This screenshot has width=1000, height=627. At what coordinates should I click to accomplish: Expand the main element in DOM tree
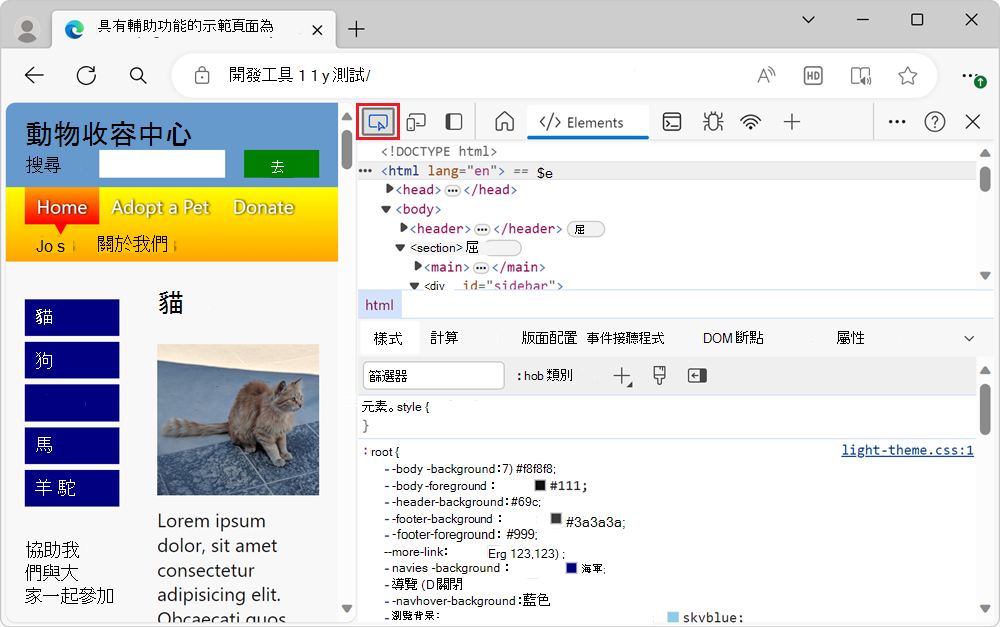(x=419, y=267)
